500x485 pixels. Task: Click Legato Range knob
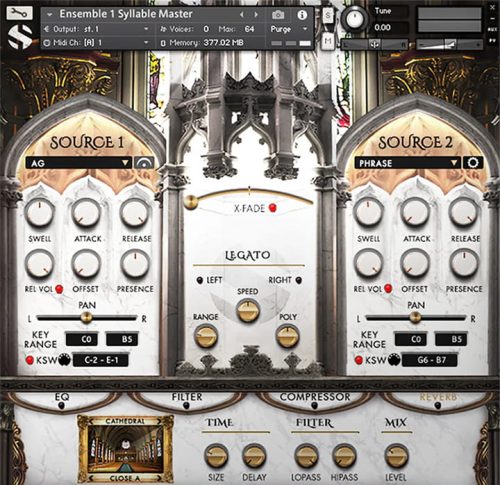point(206,336)
